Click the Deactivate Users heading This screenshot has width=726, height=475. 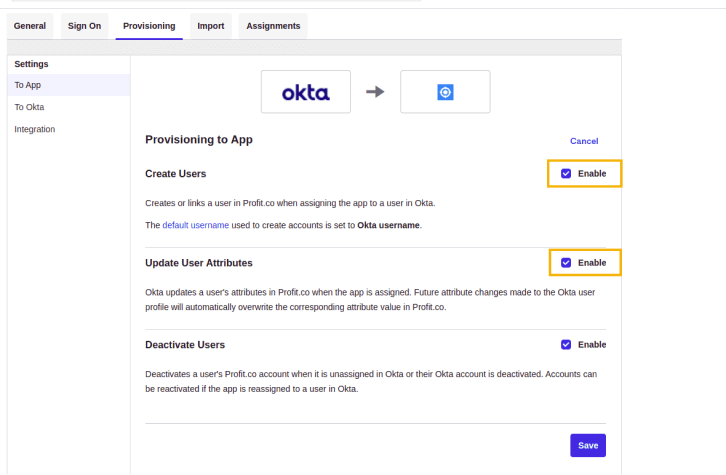(x=185, y=345)
